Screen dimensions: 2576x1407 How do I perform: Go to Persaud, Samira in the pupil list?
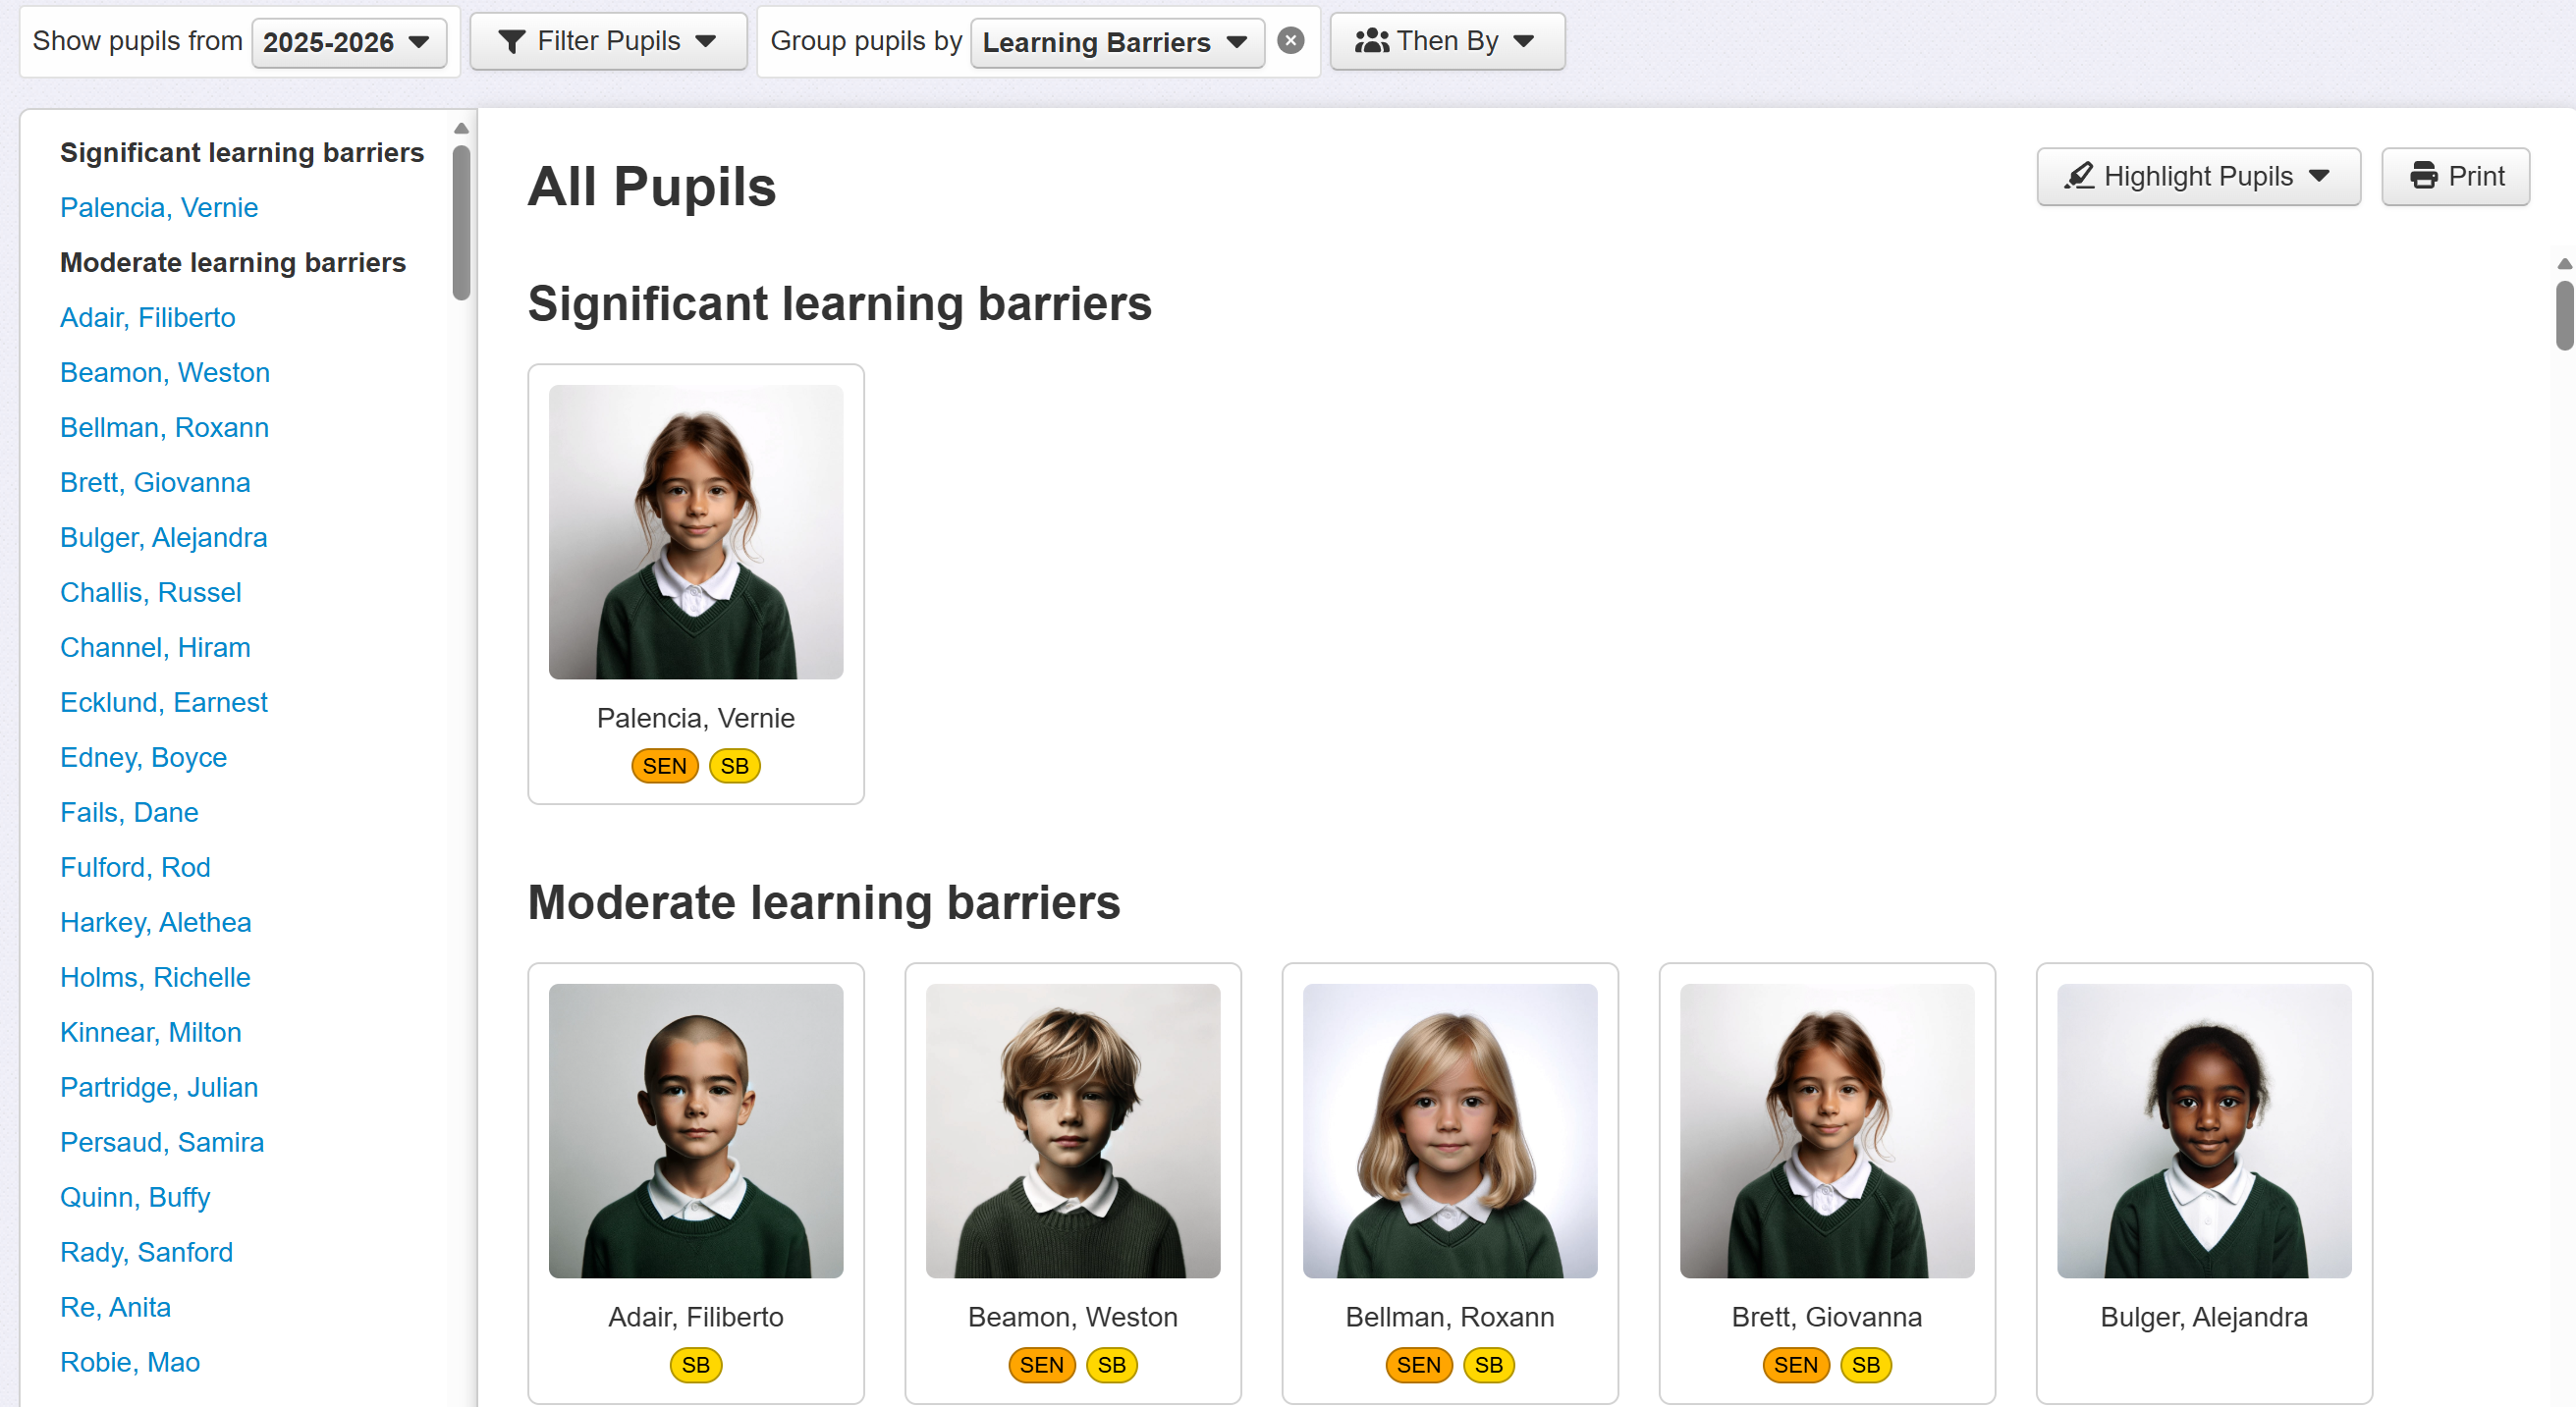pos(161,1142)
